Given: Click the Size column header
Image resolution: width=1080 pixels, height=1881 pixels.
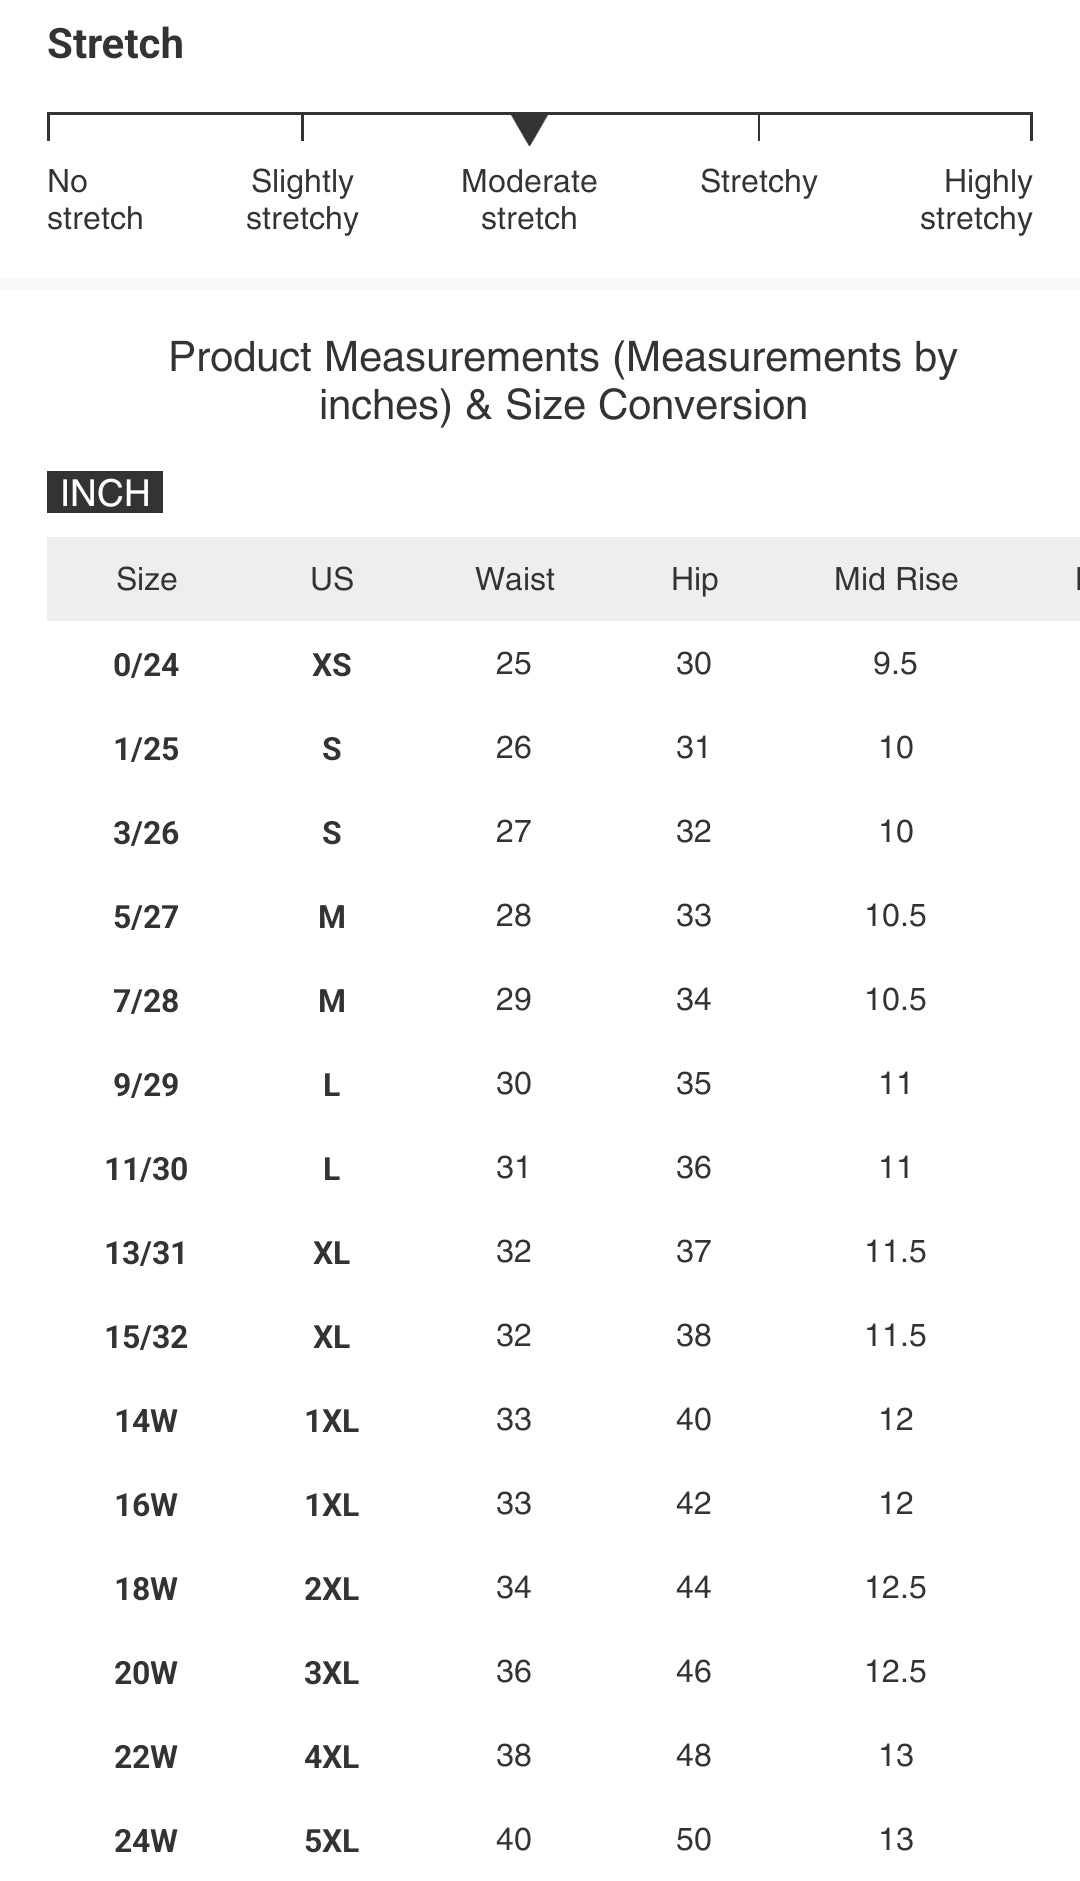Looking at the screenshot, I should (146, 579).
